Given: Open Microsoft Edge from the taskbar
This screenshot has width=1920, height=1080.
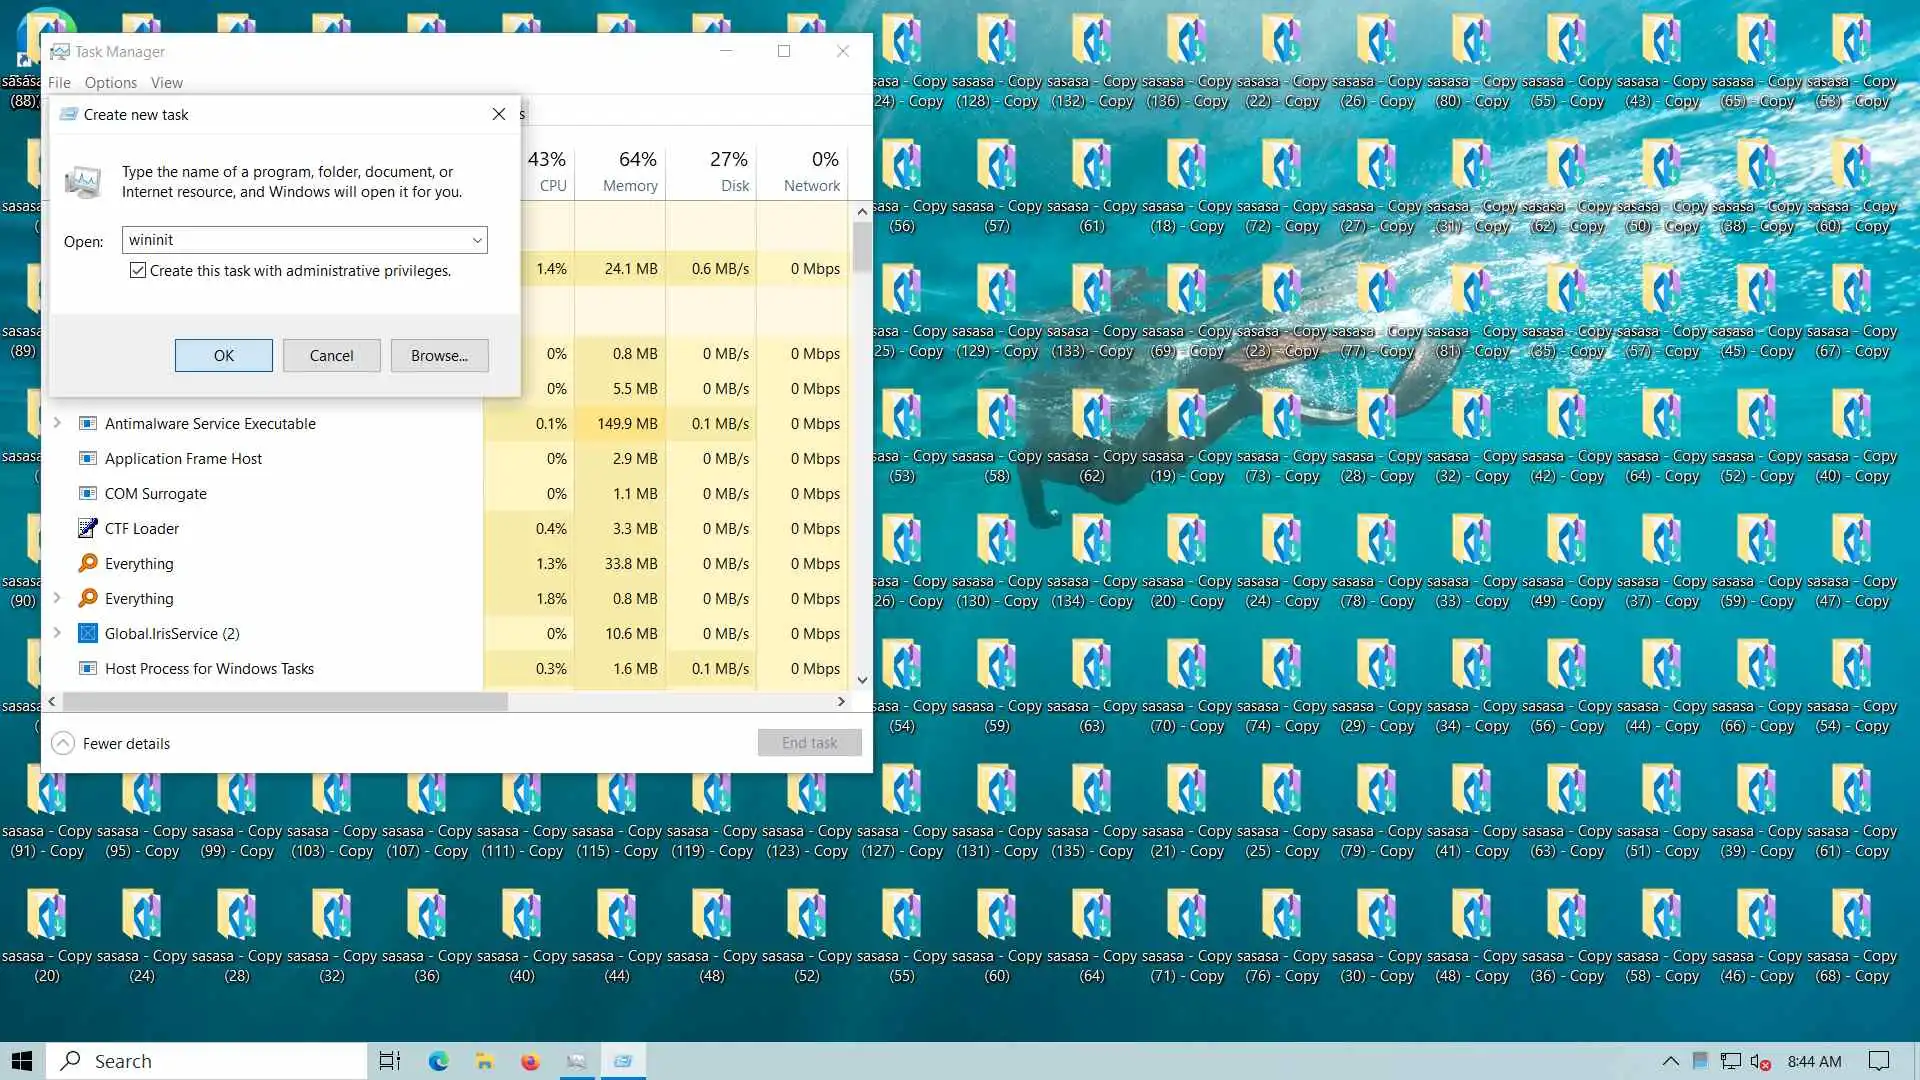Looking at the screenshot, I should (x=438, y=1061).
